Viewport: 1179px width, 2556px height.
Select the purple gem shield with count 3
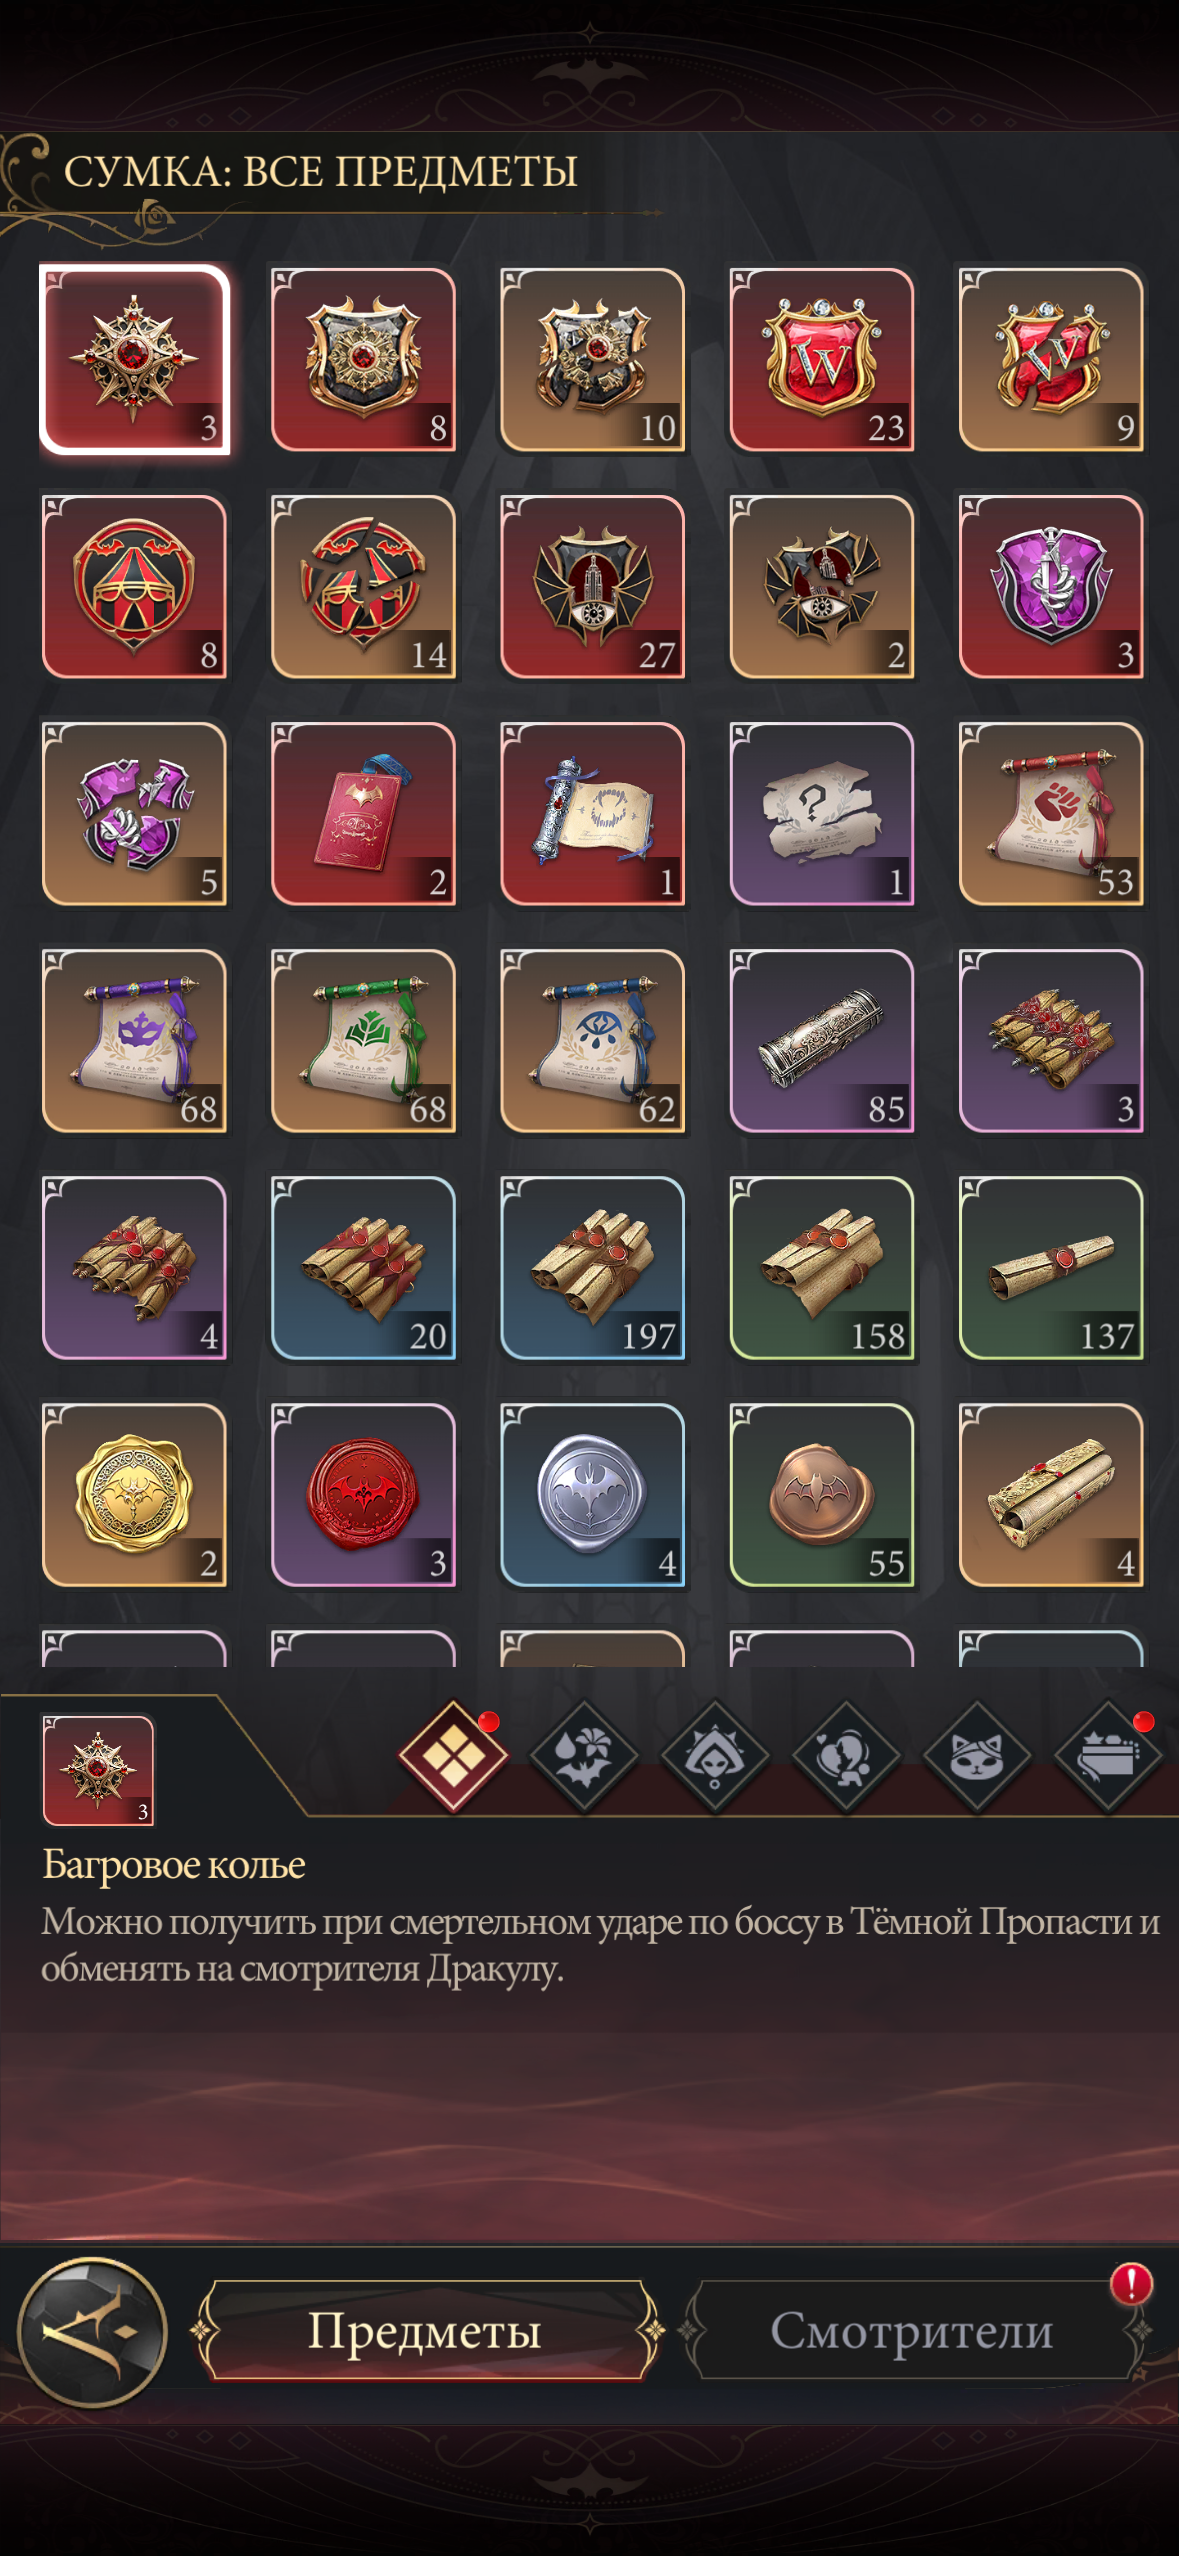(1051, 587)
